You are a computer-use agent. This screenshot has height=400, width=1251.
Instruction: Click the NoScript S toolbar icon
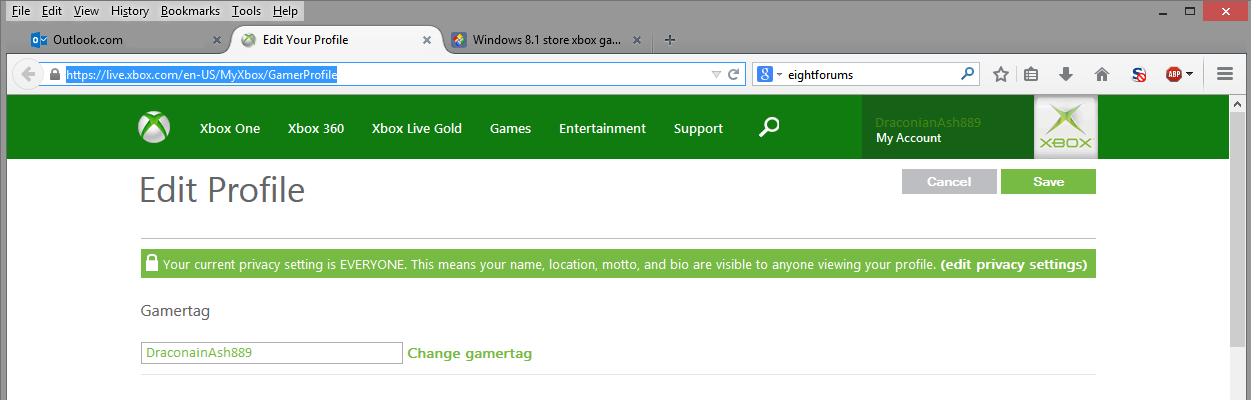pos(1138,74)
